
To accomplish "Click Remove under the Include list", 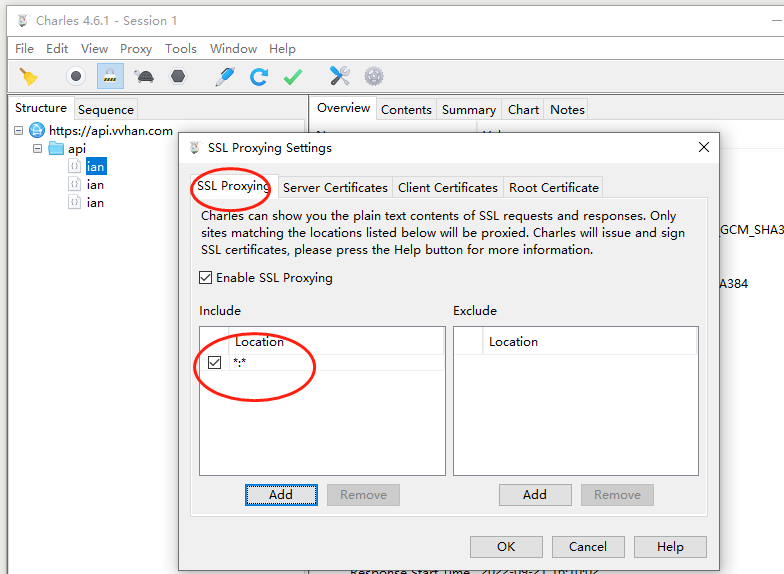I will pos(364,494).
